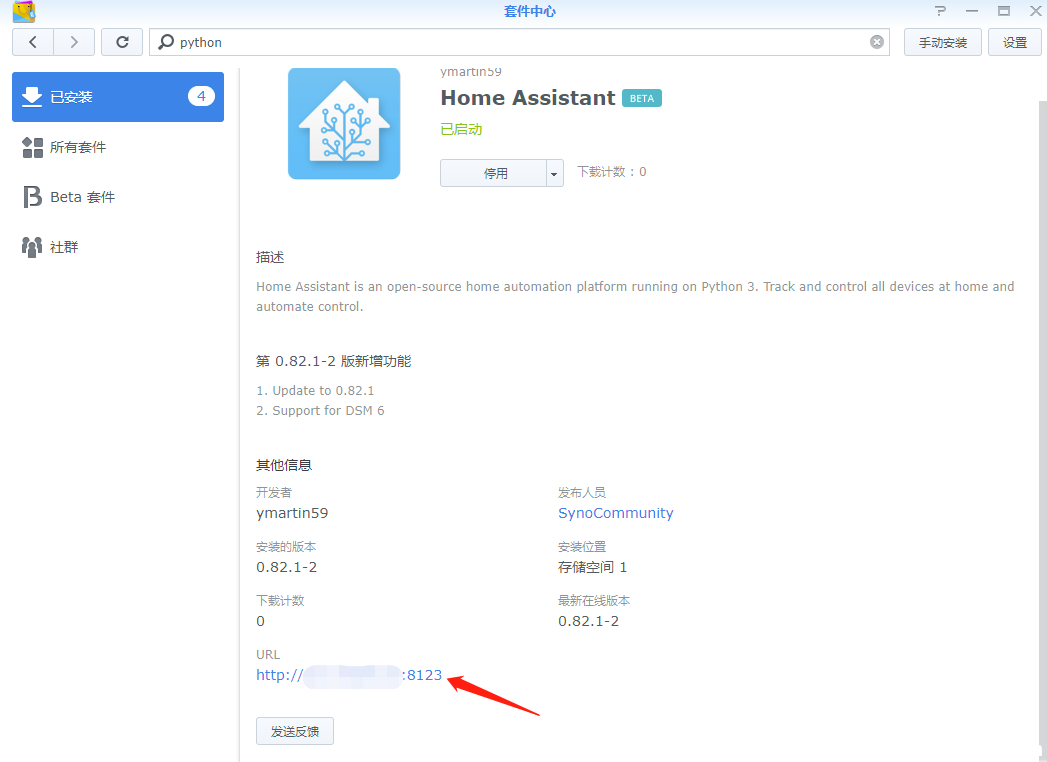Refresh the package list
Screen dimensions: 1047x762
pyautogui.click(x=122, y=42)
